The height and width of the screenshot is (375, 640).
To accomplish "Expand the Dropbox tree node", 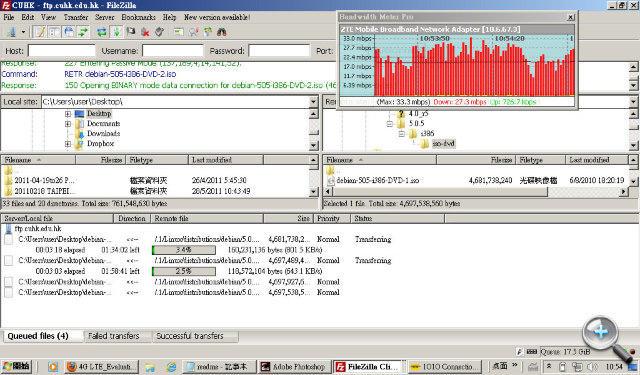I will 68,144.
